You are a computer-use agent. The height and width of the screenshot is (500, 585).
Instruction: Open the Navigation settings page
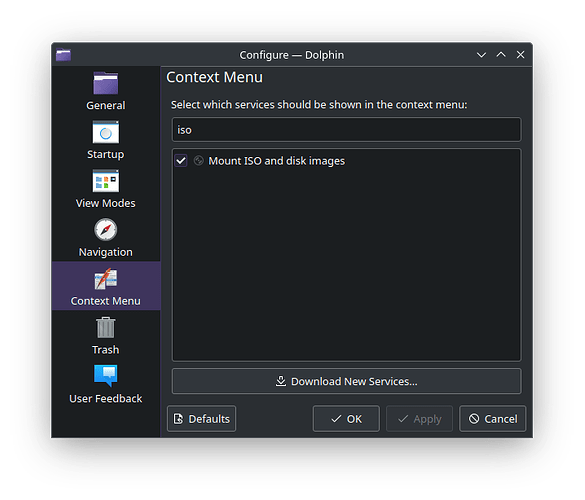[x=106, y=237]
